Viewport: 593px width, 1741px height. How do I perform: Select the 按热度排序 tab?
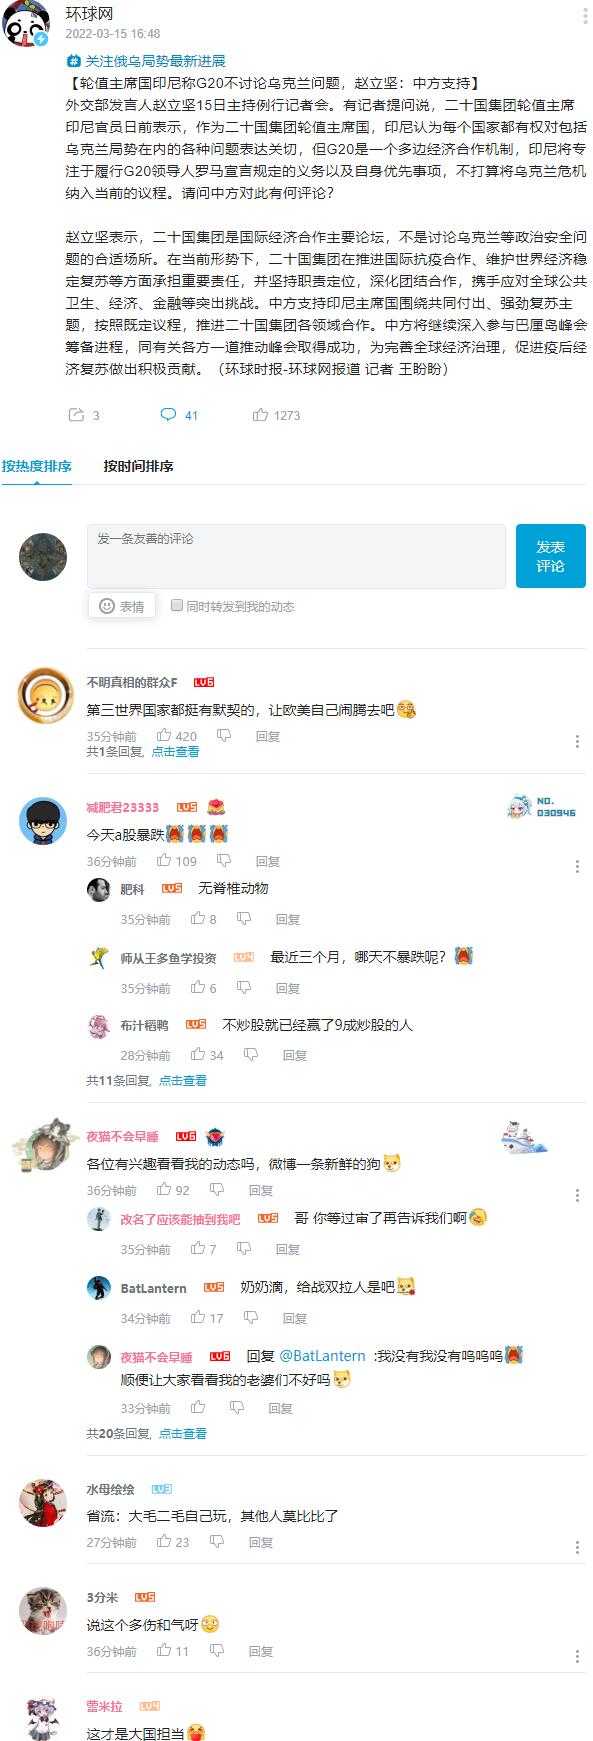(x=36, y=467)
